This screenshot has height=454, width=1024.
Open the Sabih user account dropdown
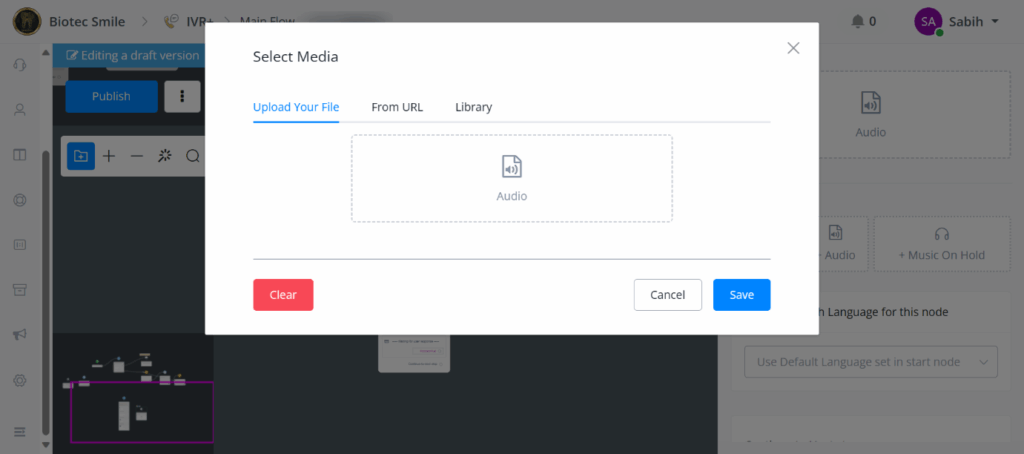957,21
